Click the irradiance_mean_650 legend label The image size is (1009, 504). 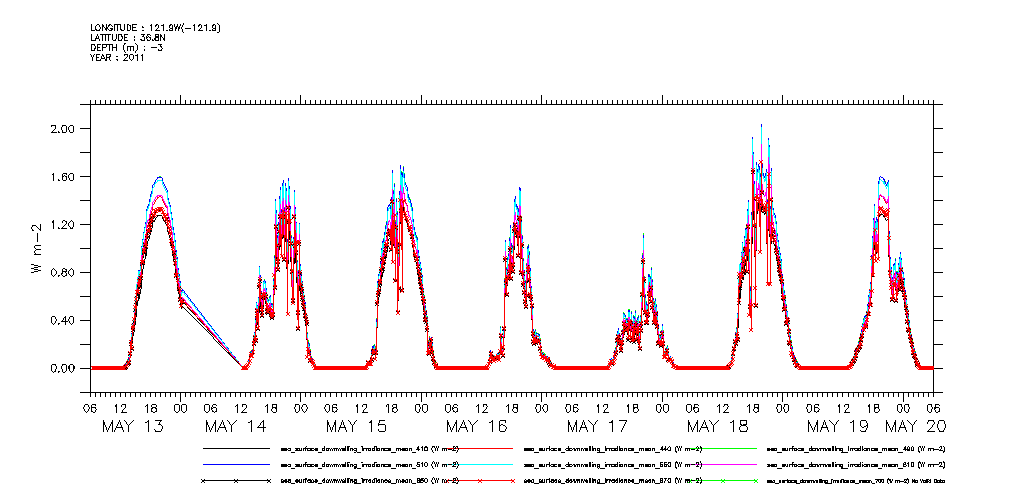369,481
